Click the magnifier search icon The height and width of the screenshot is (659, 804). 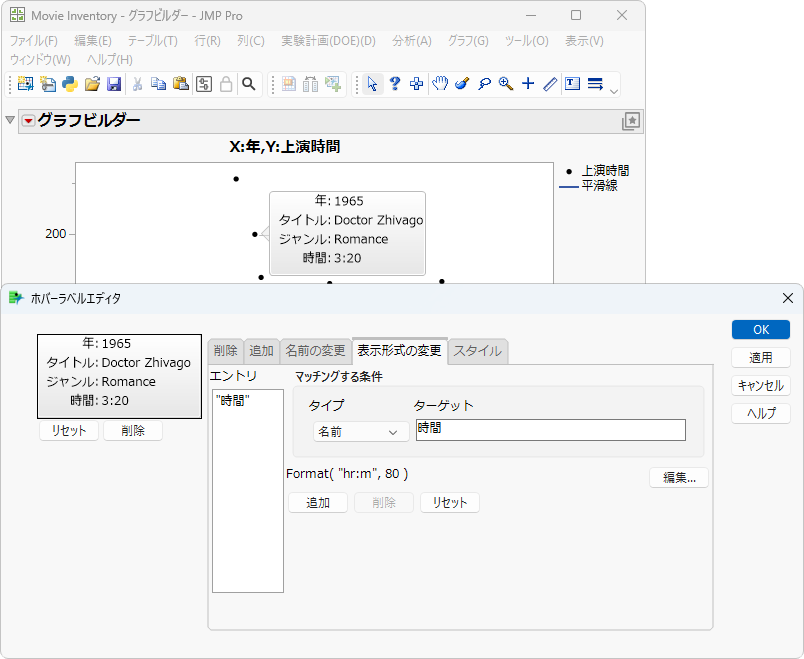[x=249, y=84]
